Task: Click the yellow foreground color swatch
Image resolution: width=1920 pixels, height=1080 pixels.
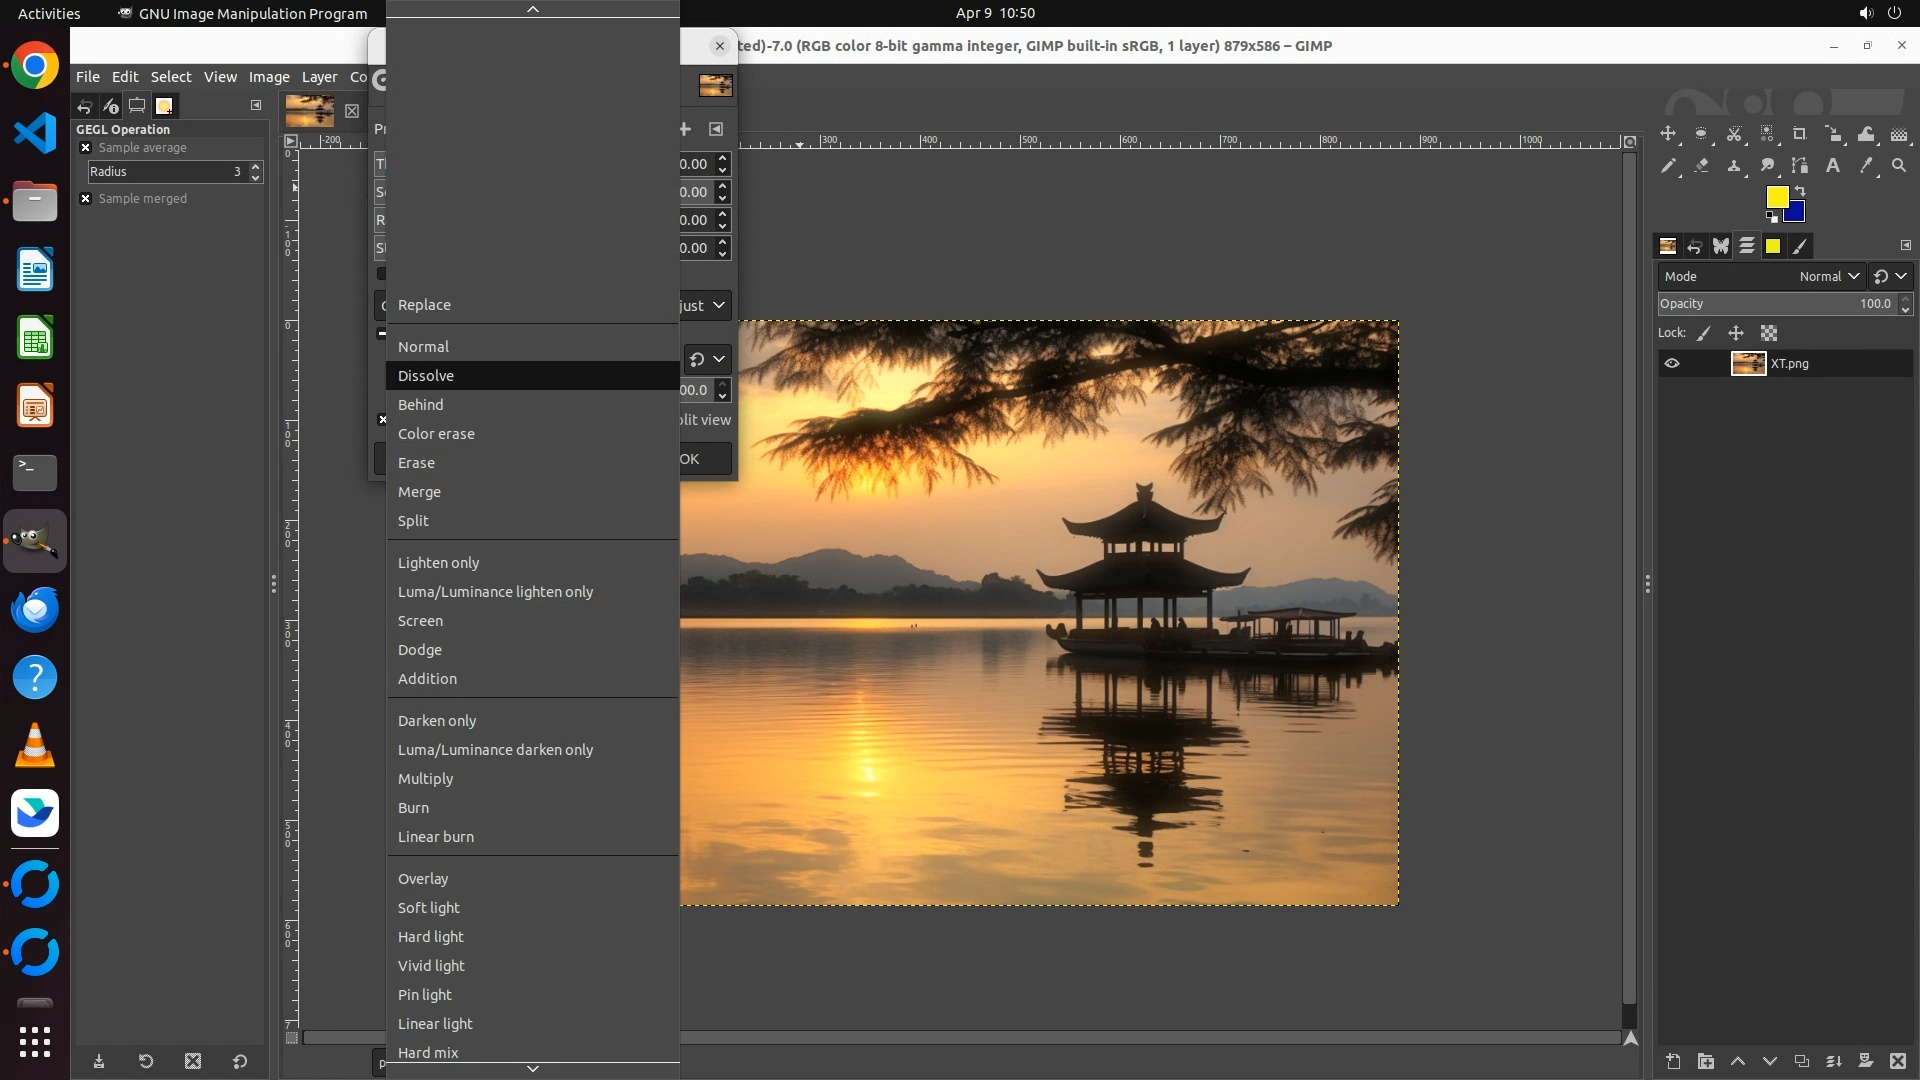Action: click(x=1777, y=196)
